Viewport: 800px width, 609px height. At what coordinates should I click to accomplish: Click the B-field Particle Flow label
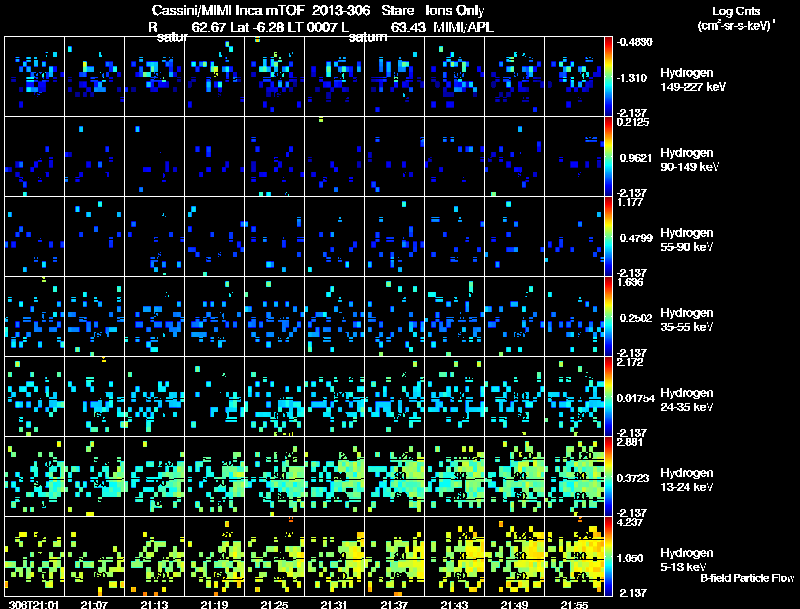pyautogui.click(x=747, y=578)
